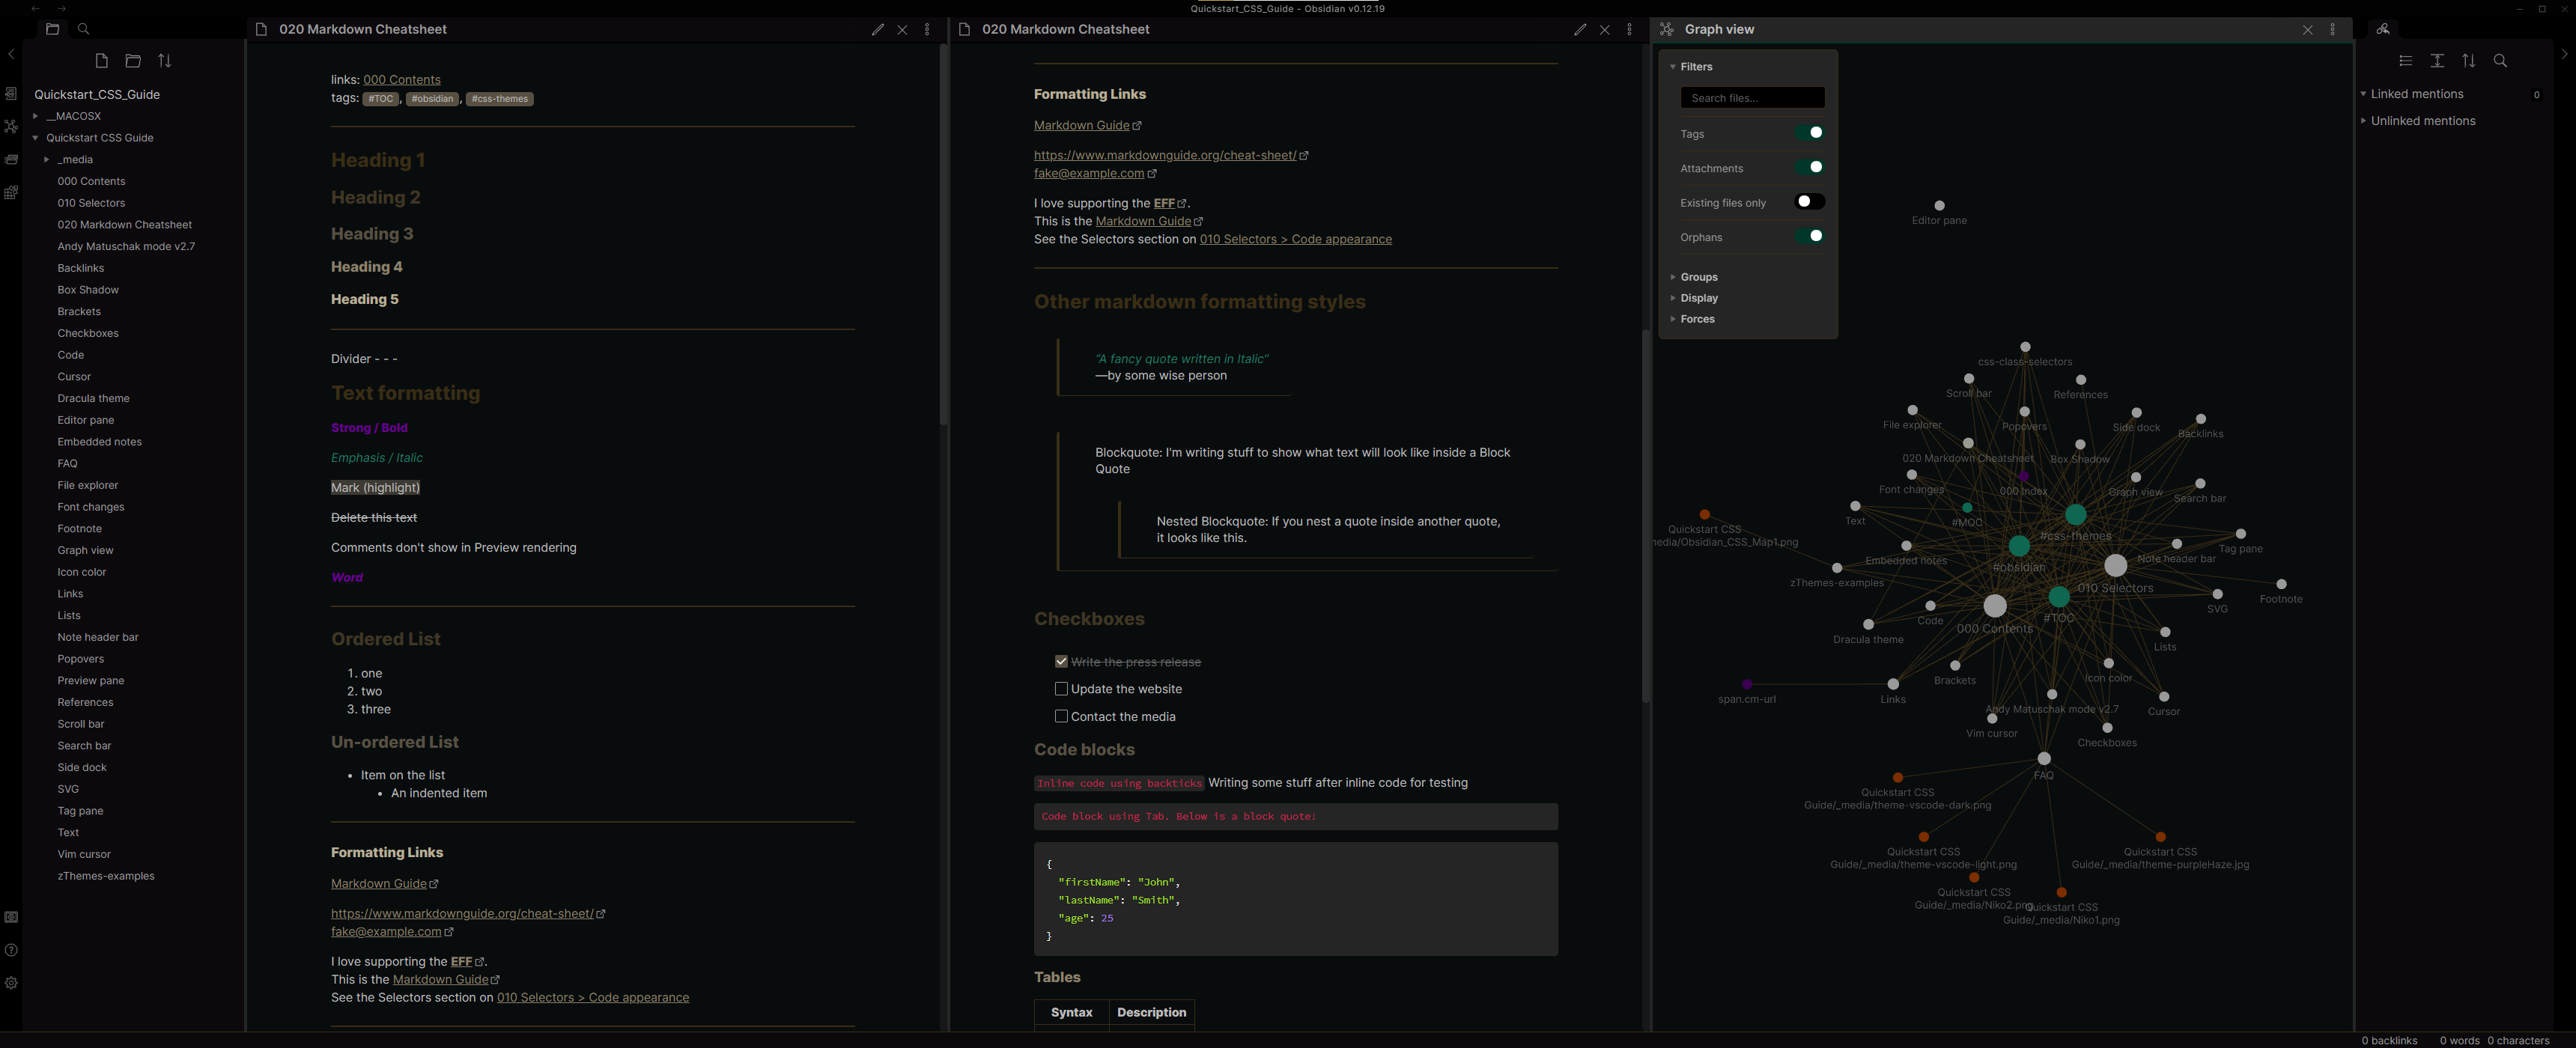Expand the Forces section

click(1697, 319)
